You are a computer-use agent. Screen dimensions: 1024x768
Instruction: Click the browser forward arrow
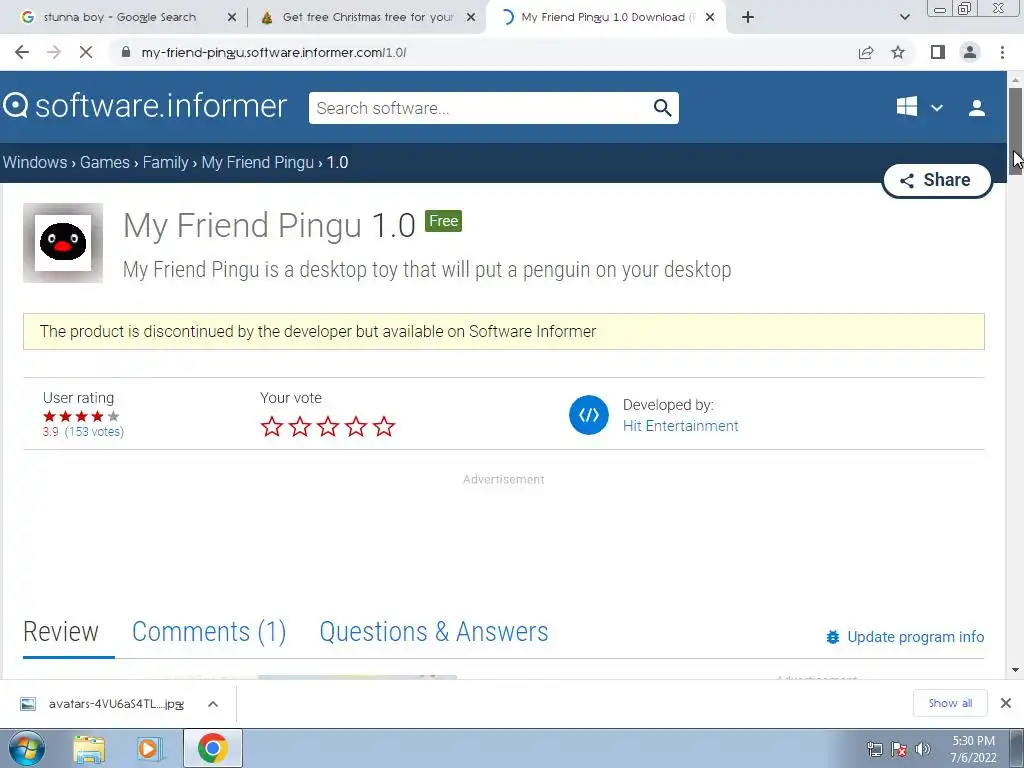point(54,52)
